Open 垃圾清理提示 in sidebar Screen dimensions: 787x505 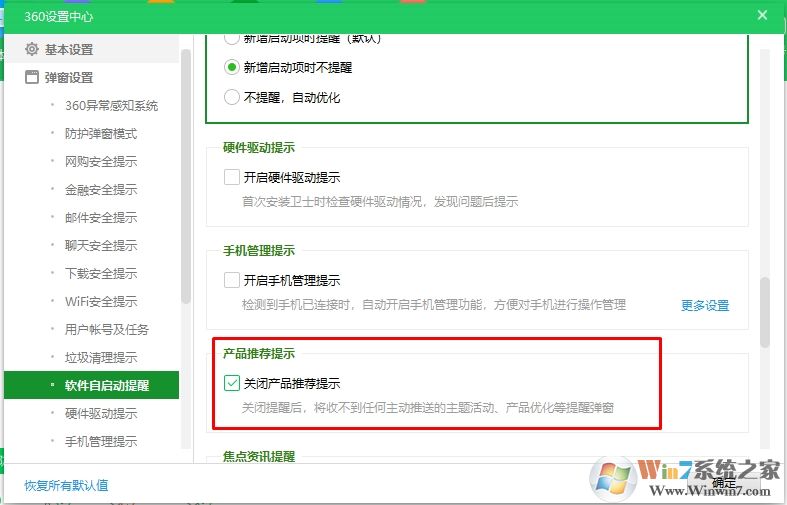[x=100, y=358]
